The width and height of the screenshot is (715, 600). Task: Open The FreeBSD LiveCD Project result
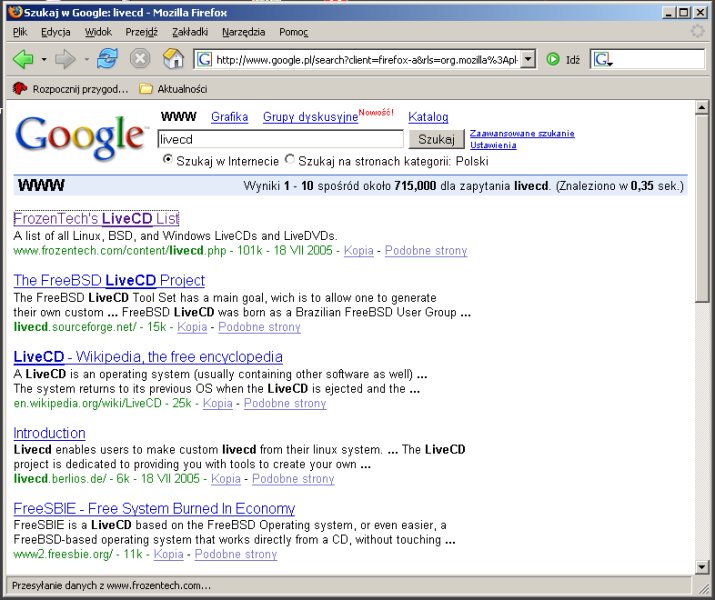point(109,280)
